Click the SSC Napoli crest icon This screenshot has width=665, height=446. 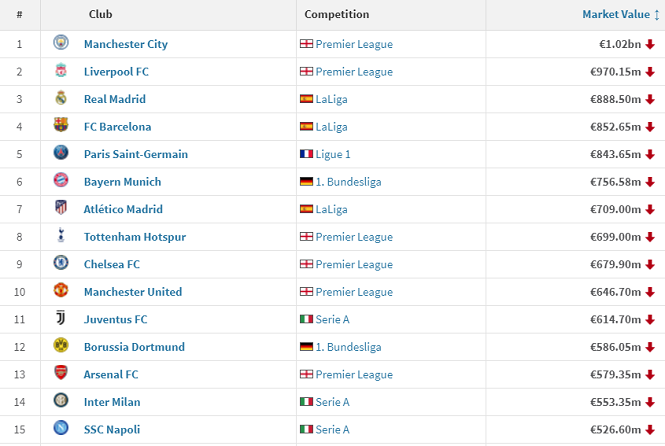(61, 428)
